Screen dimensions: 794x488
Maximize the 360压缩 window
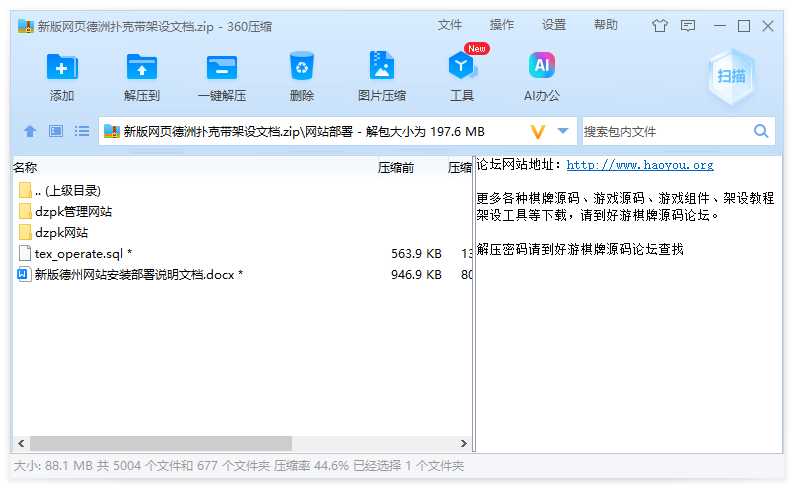point(744,25)
